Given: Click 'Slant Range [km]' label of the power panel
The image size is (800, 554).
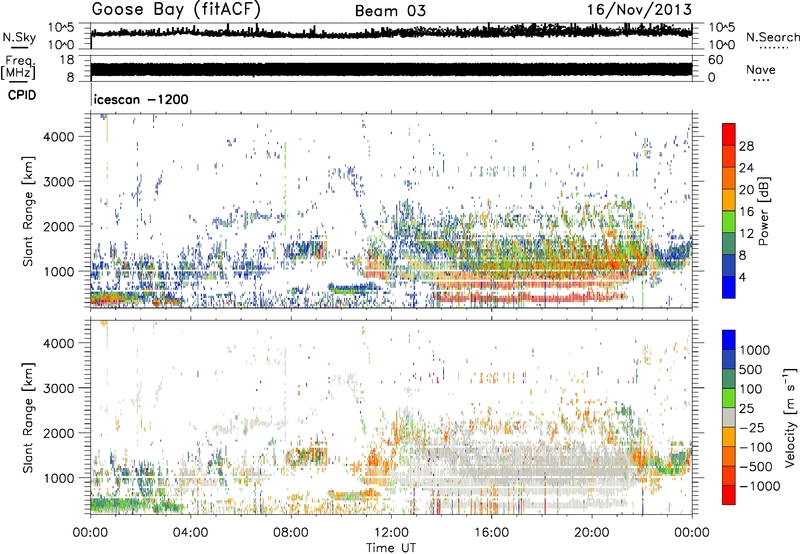Looking at the screenshot, I should tap(28, 211).
